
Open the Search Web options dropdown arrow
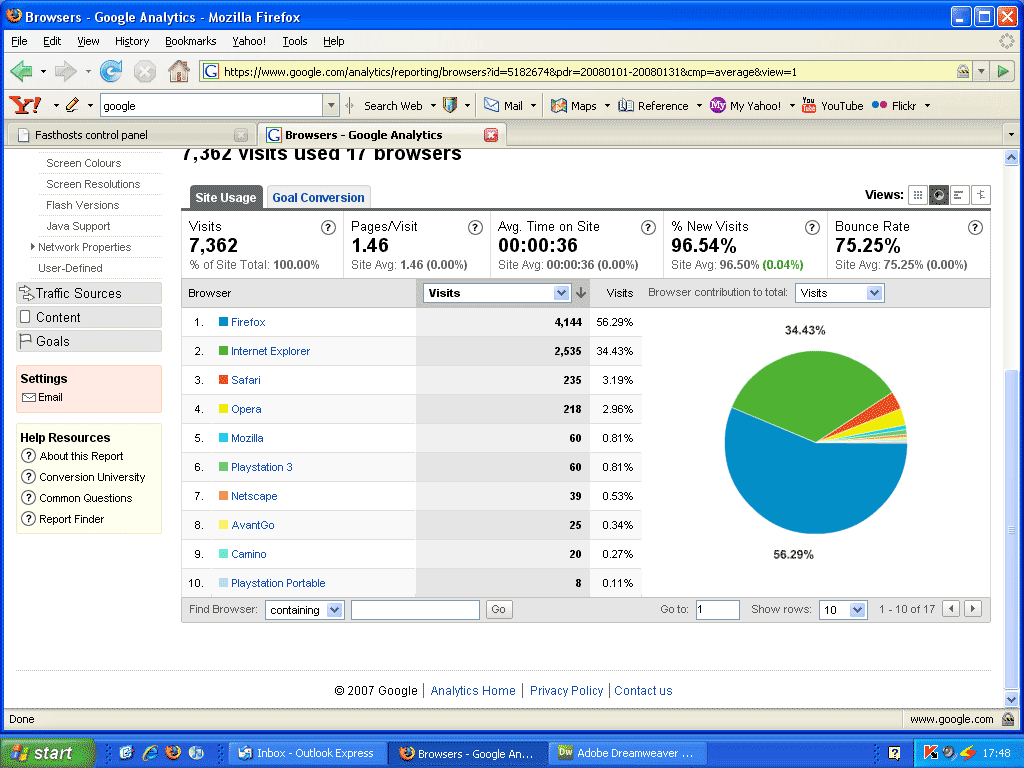(433, 106)
